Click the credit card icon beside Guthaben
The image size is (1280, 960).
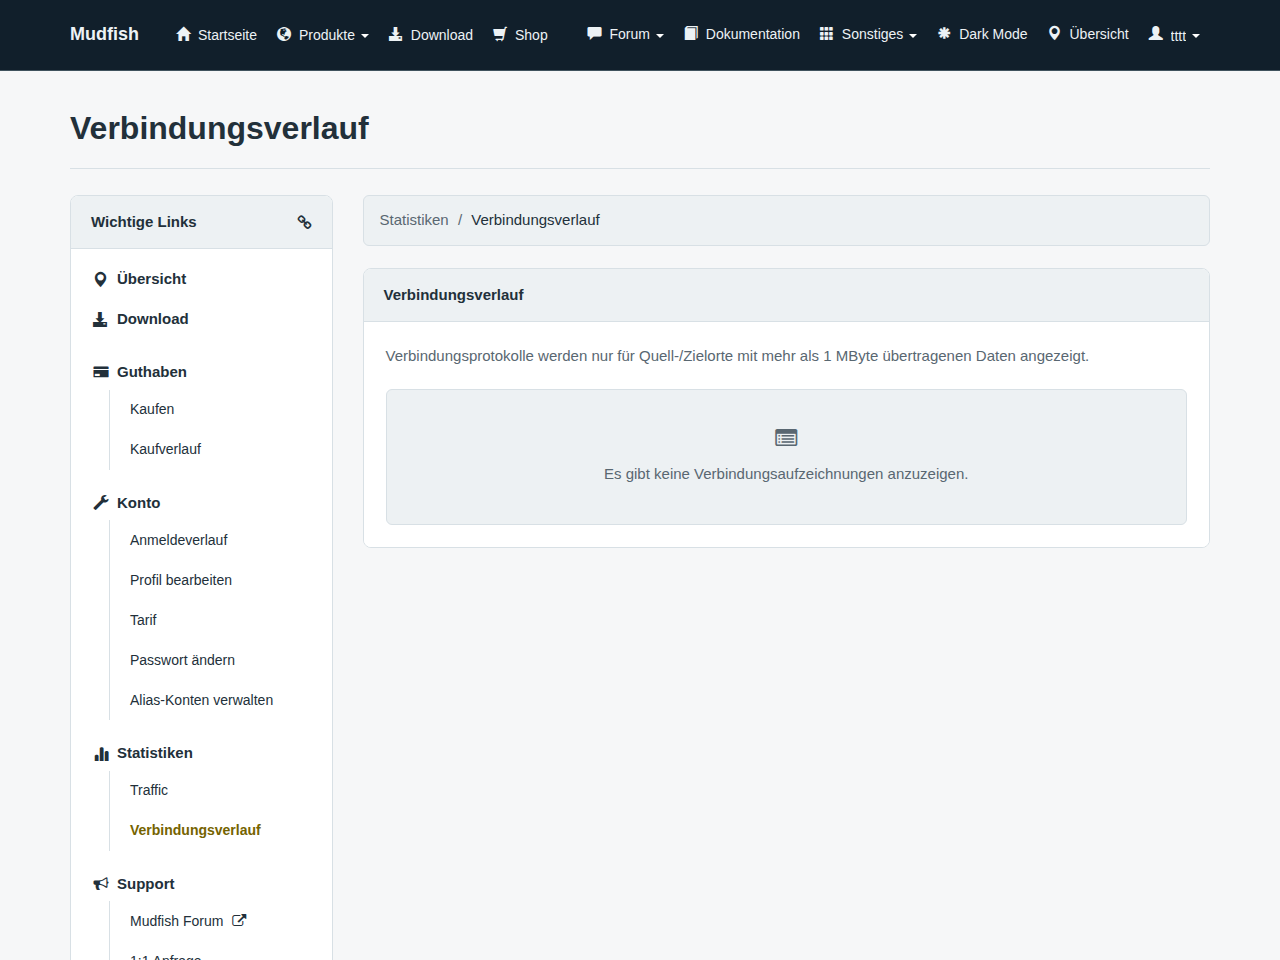(x=101, y=372)
